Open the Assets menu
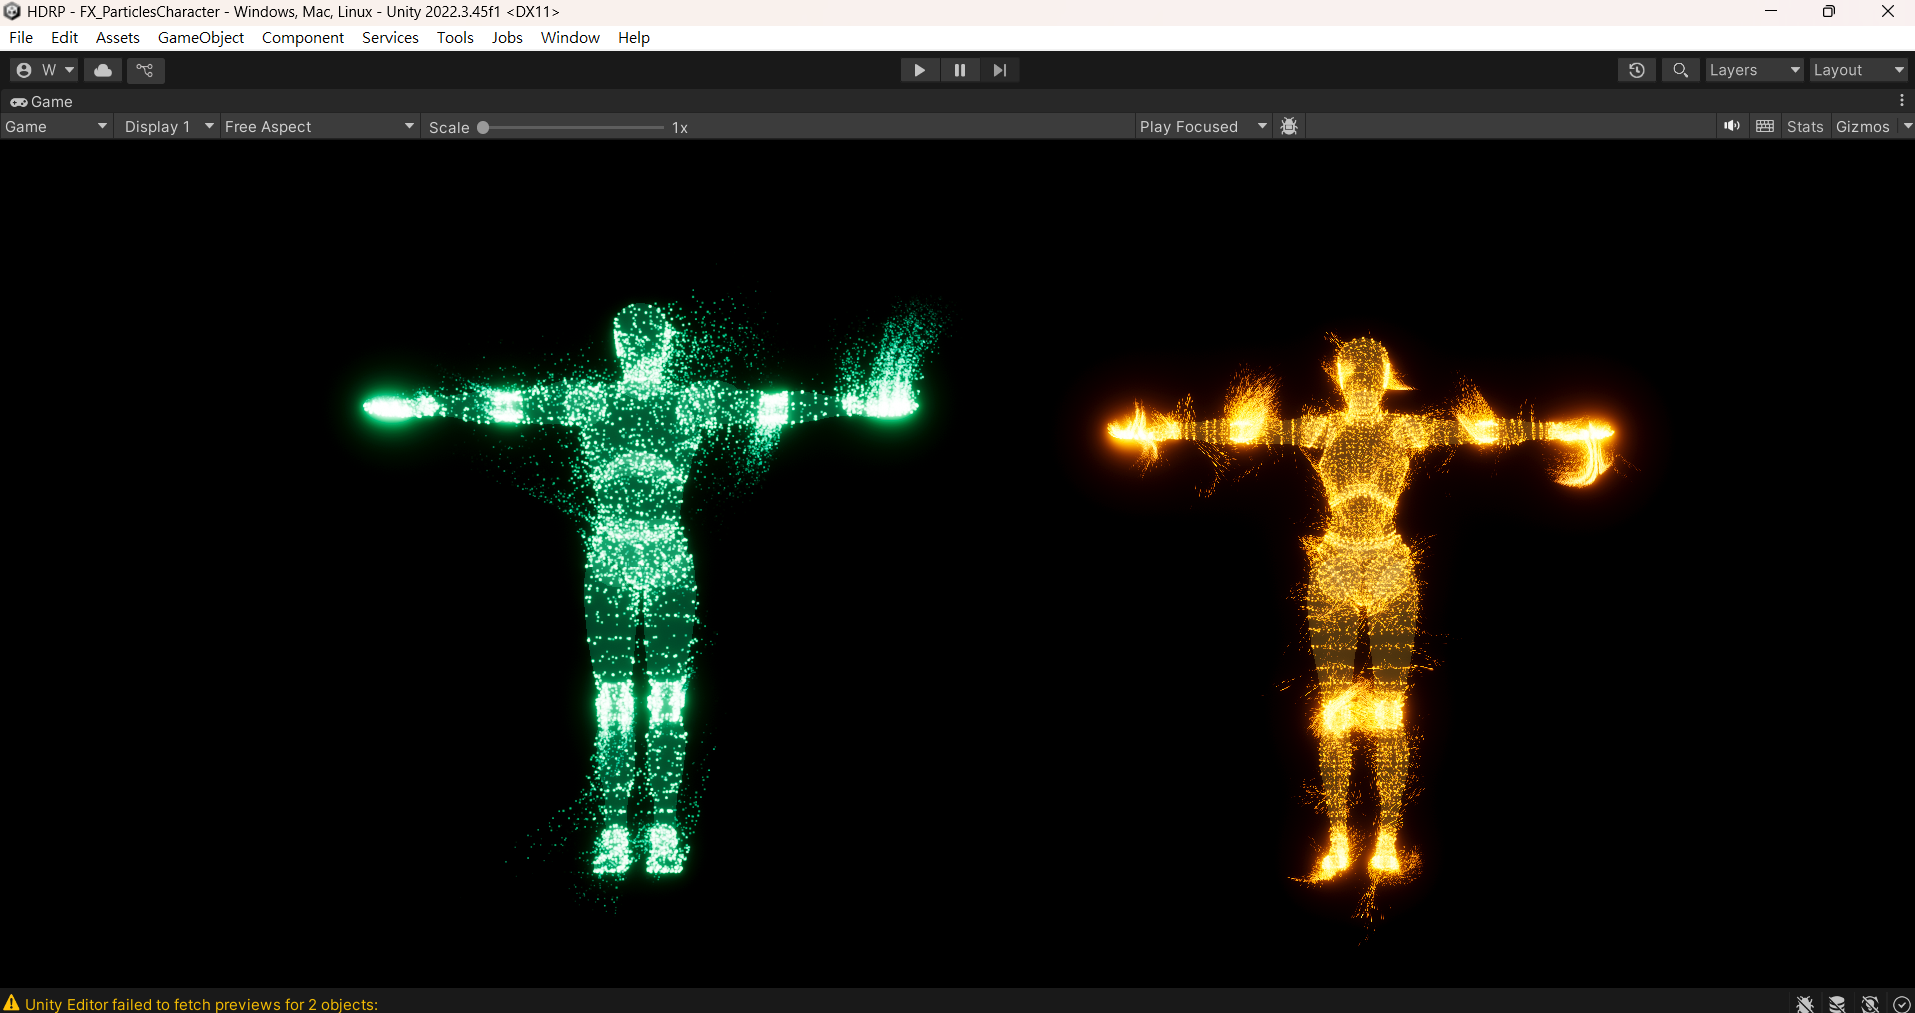The image size is (1915, 1013). coord(118,37)
